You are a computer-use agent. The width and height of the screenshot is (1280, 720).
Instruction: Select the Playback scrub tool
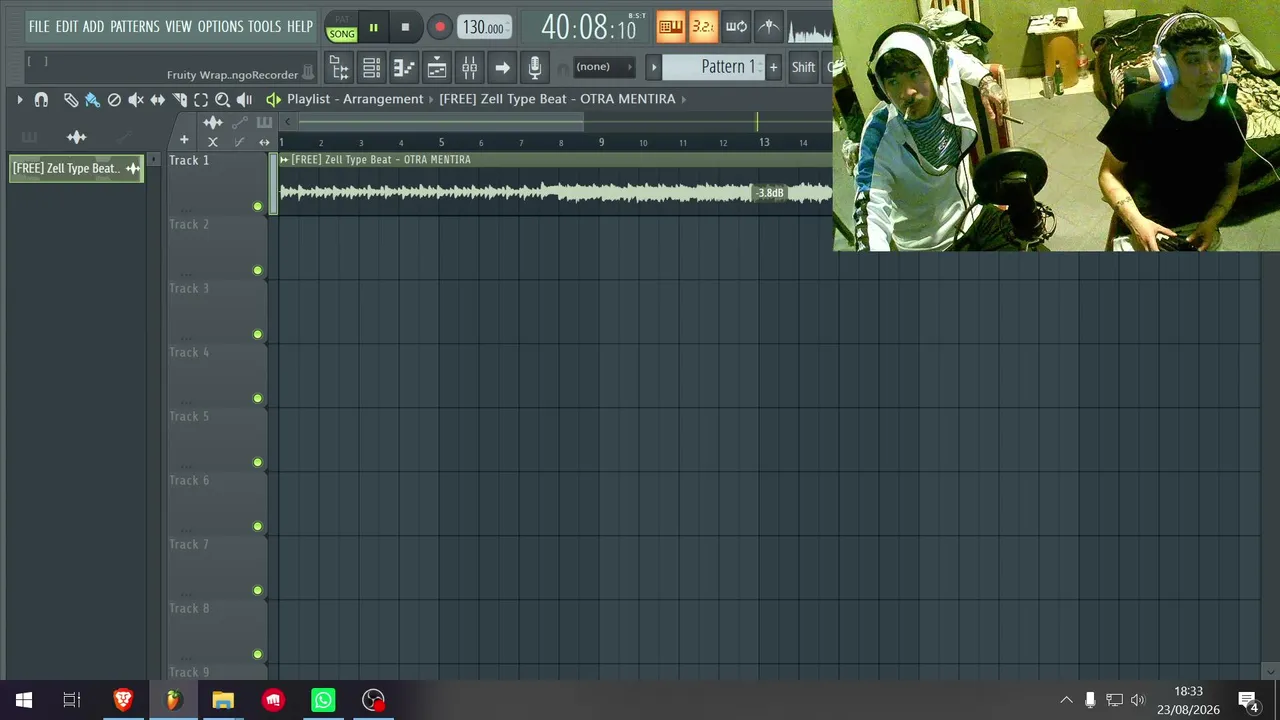pyautogui.click(x=244, y=99)
